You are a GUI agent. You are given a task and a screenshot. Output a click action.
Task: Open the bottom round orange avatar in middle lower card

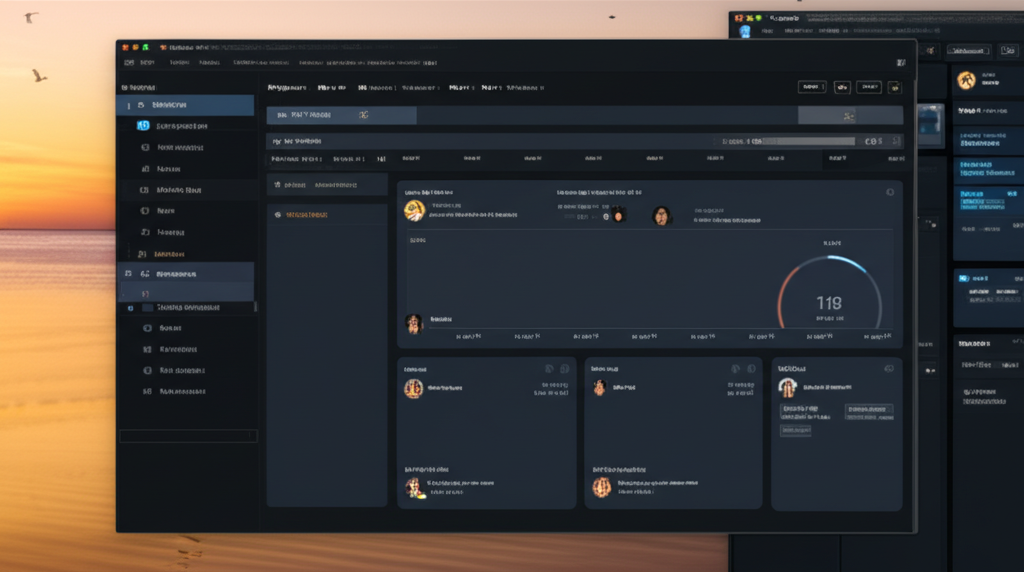[x=601, y=487]
